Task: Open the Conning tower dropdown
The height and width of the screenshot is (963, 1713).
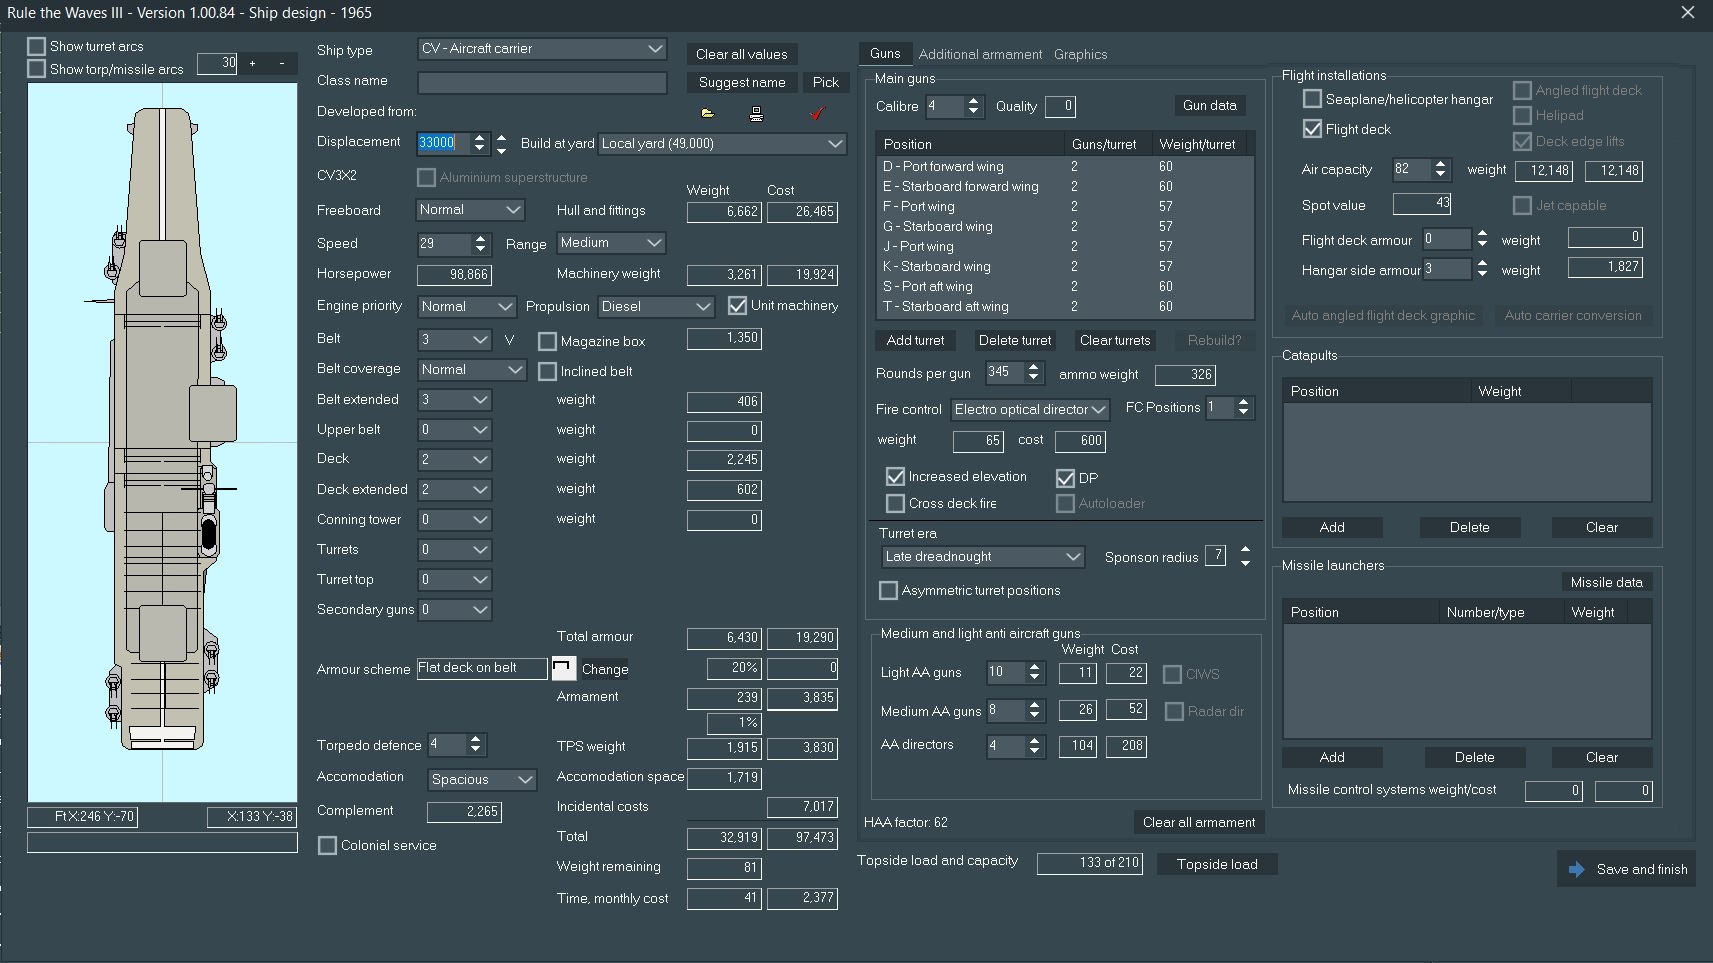Action: 454,520
